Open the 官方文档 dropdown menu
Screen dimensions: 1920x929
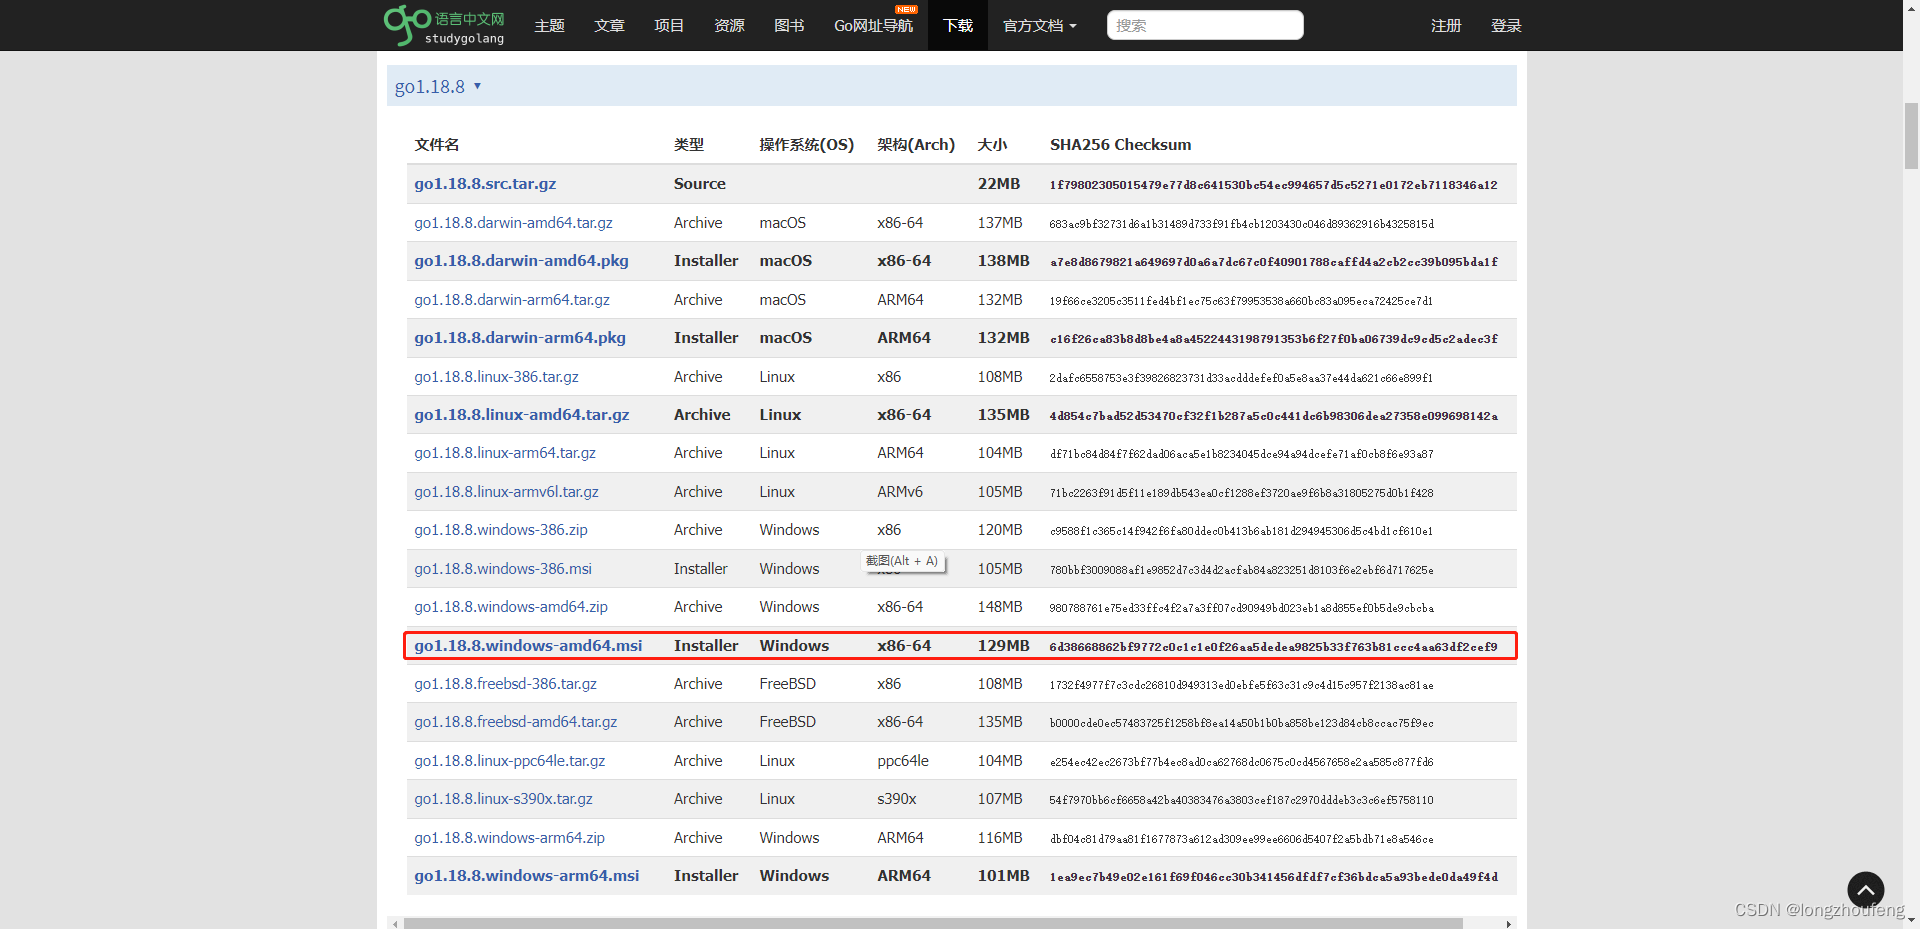point(1040,25)
